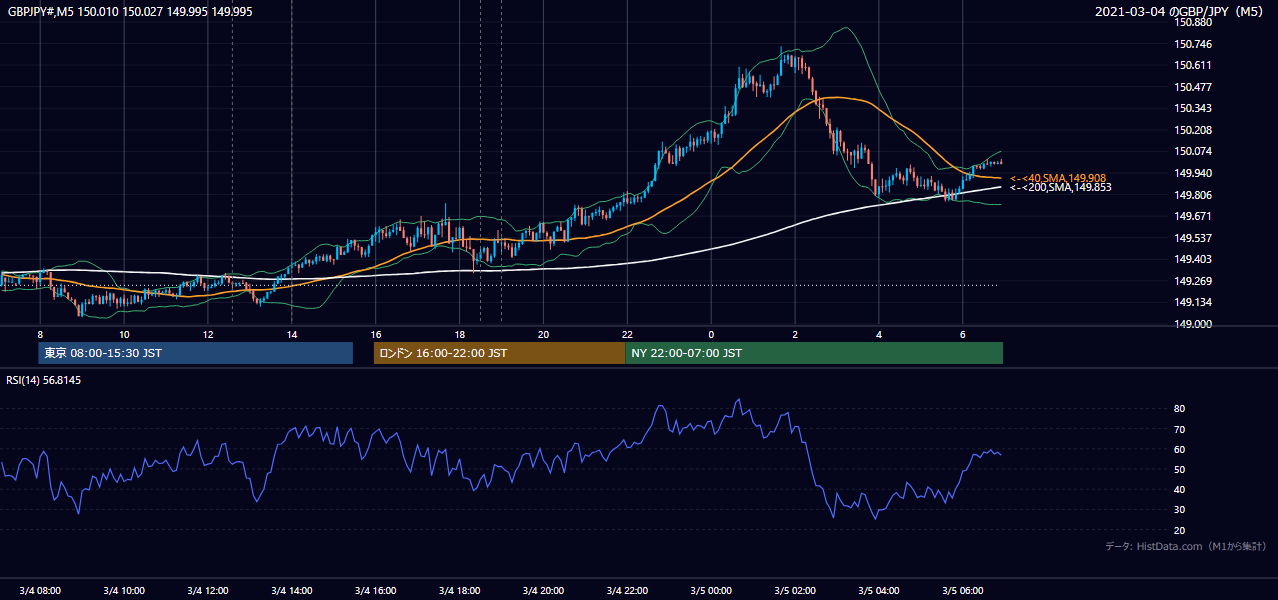The image size is (1278, 600).
Task: Click the 150.880 price axis label
Action: coord(1194,23)
